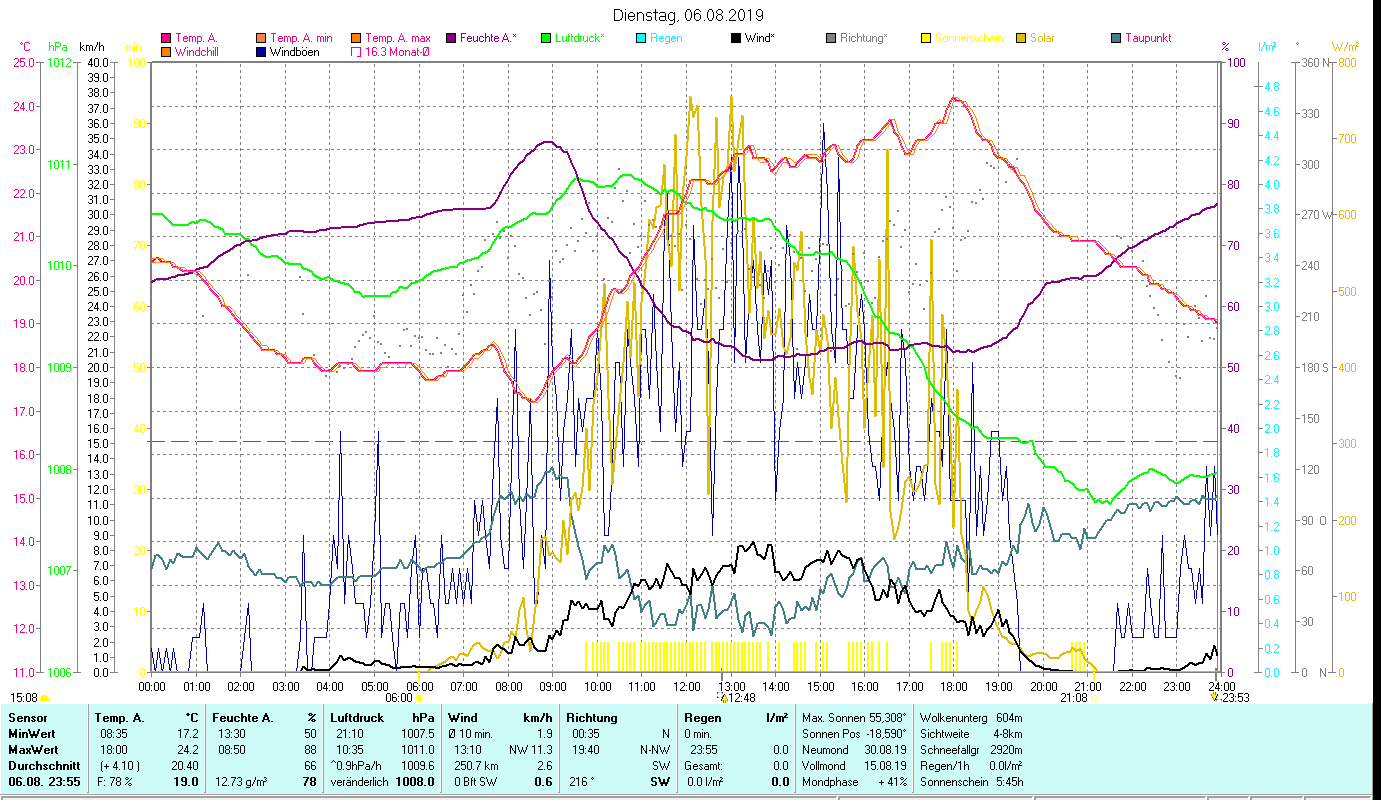Click the 'Windböen' legend label
The image size is (1381, 800).
point(295,52)
